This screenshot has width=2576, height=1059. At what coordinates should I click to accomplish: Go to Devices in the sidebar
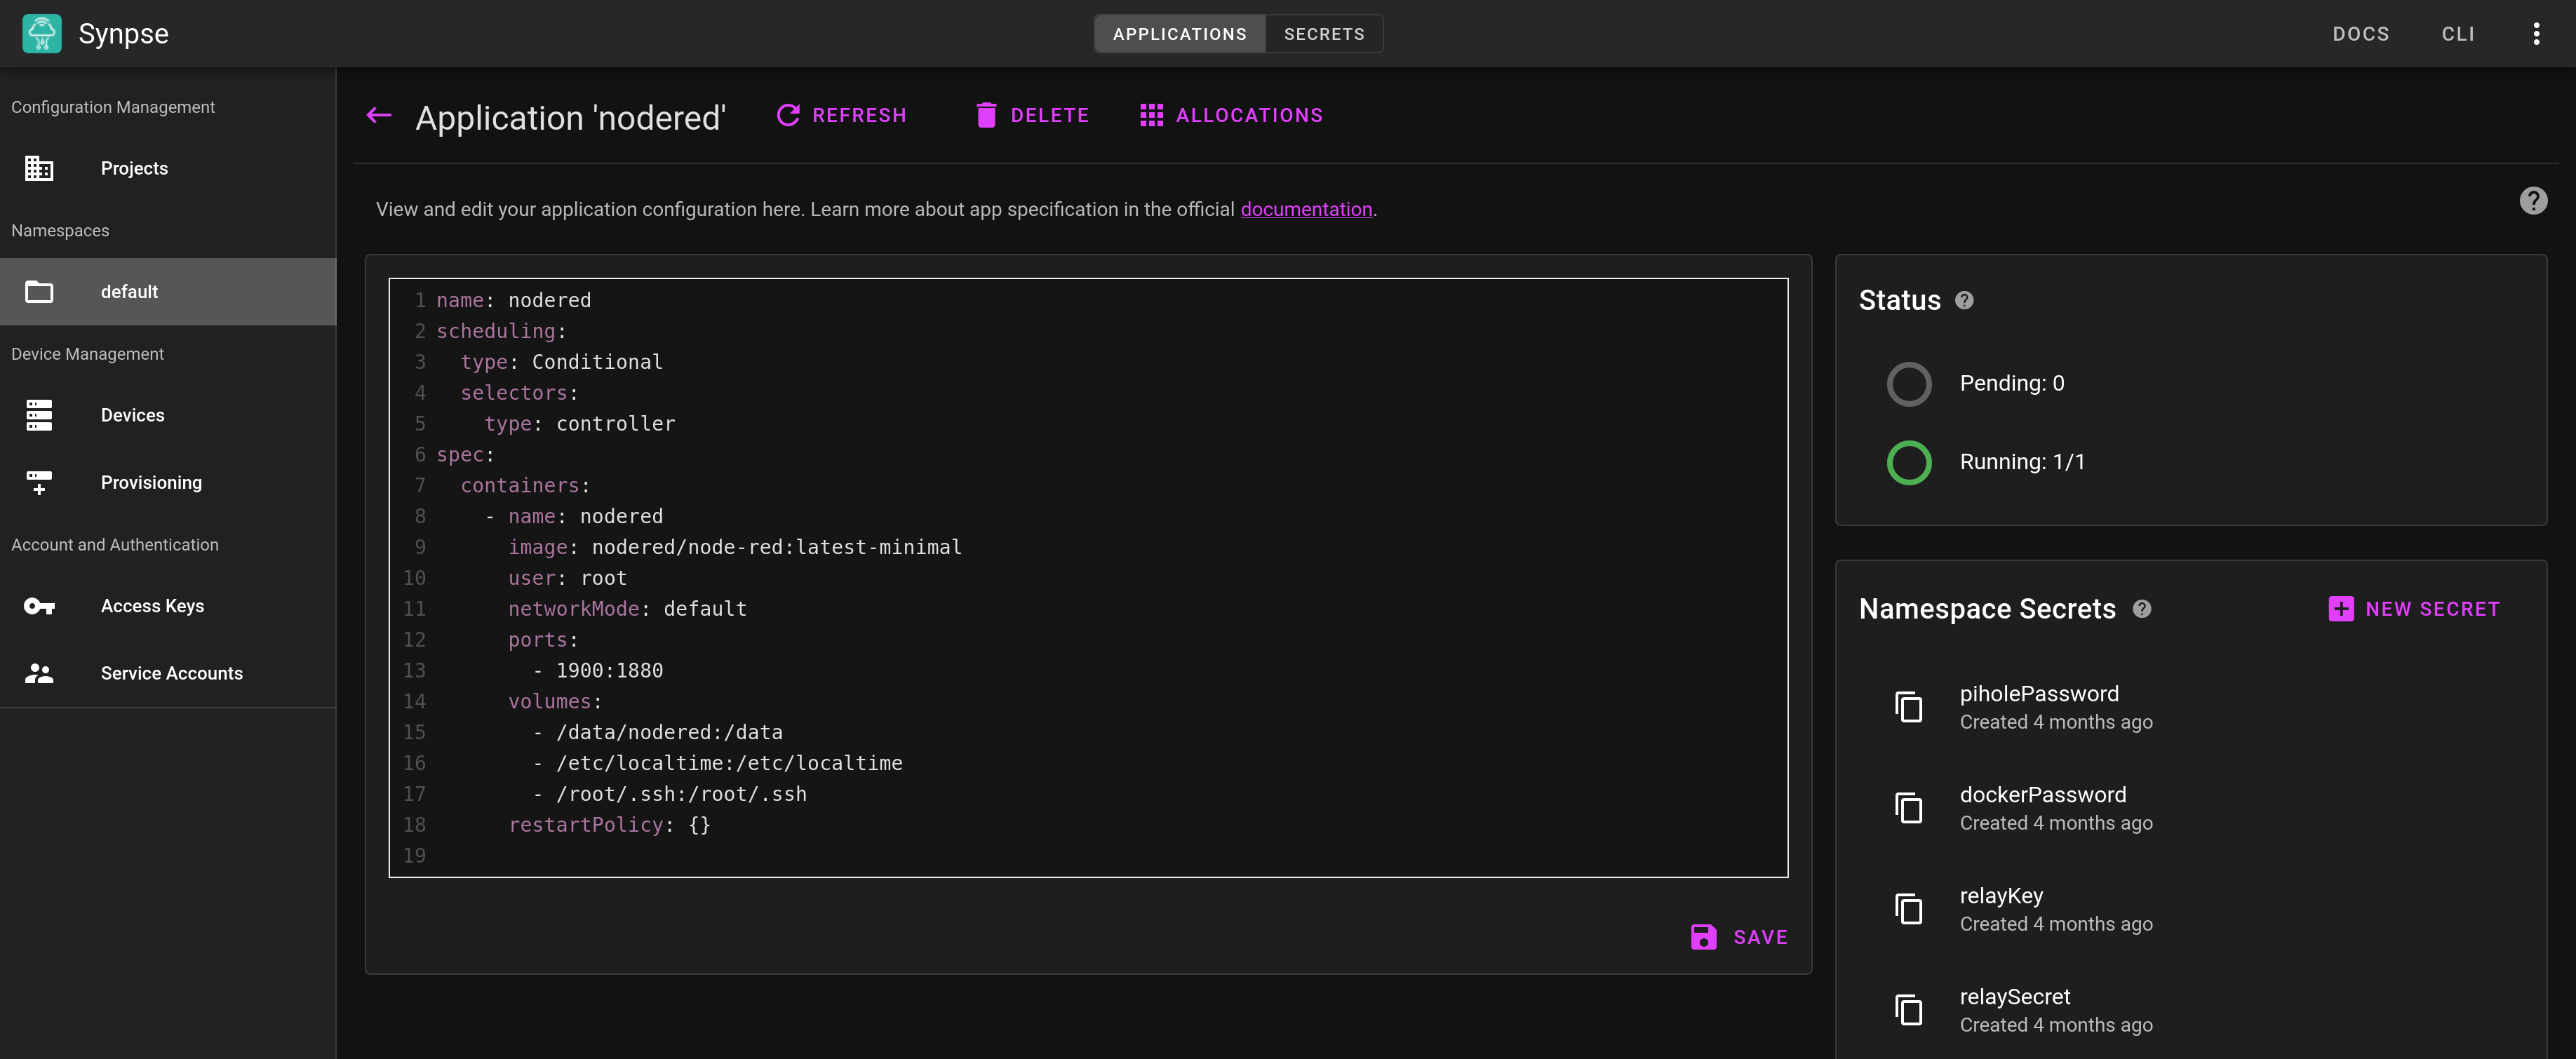point(132,415)
